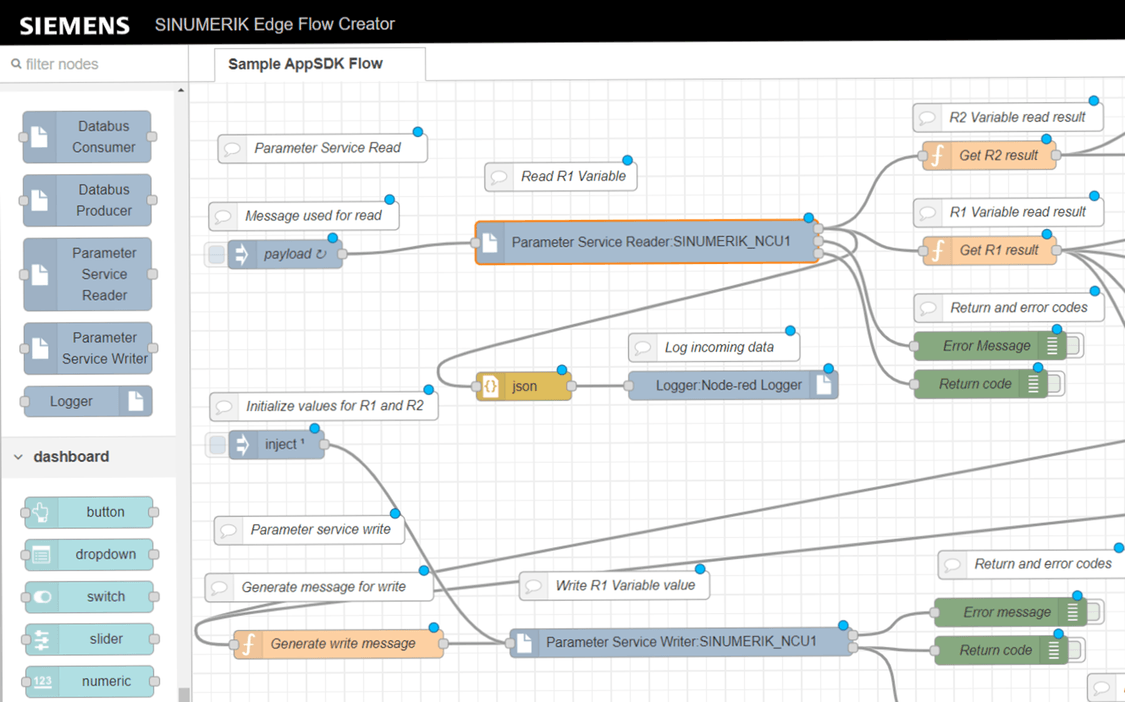Select the Parameter Service Reader:SINUMERIK_NCU1 node

click(646, 242)
